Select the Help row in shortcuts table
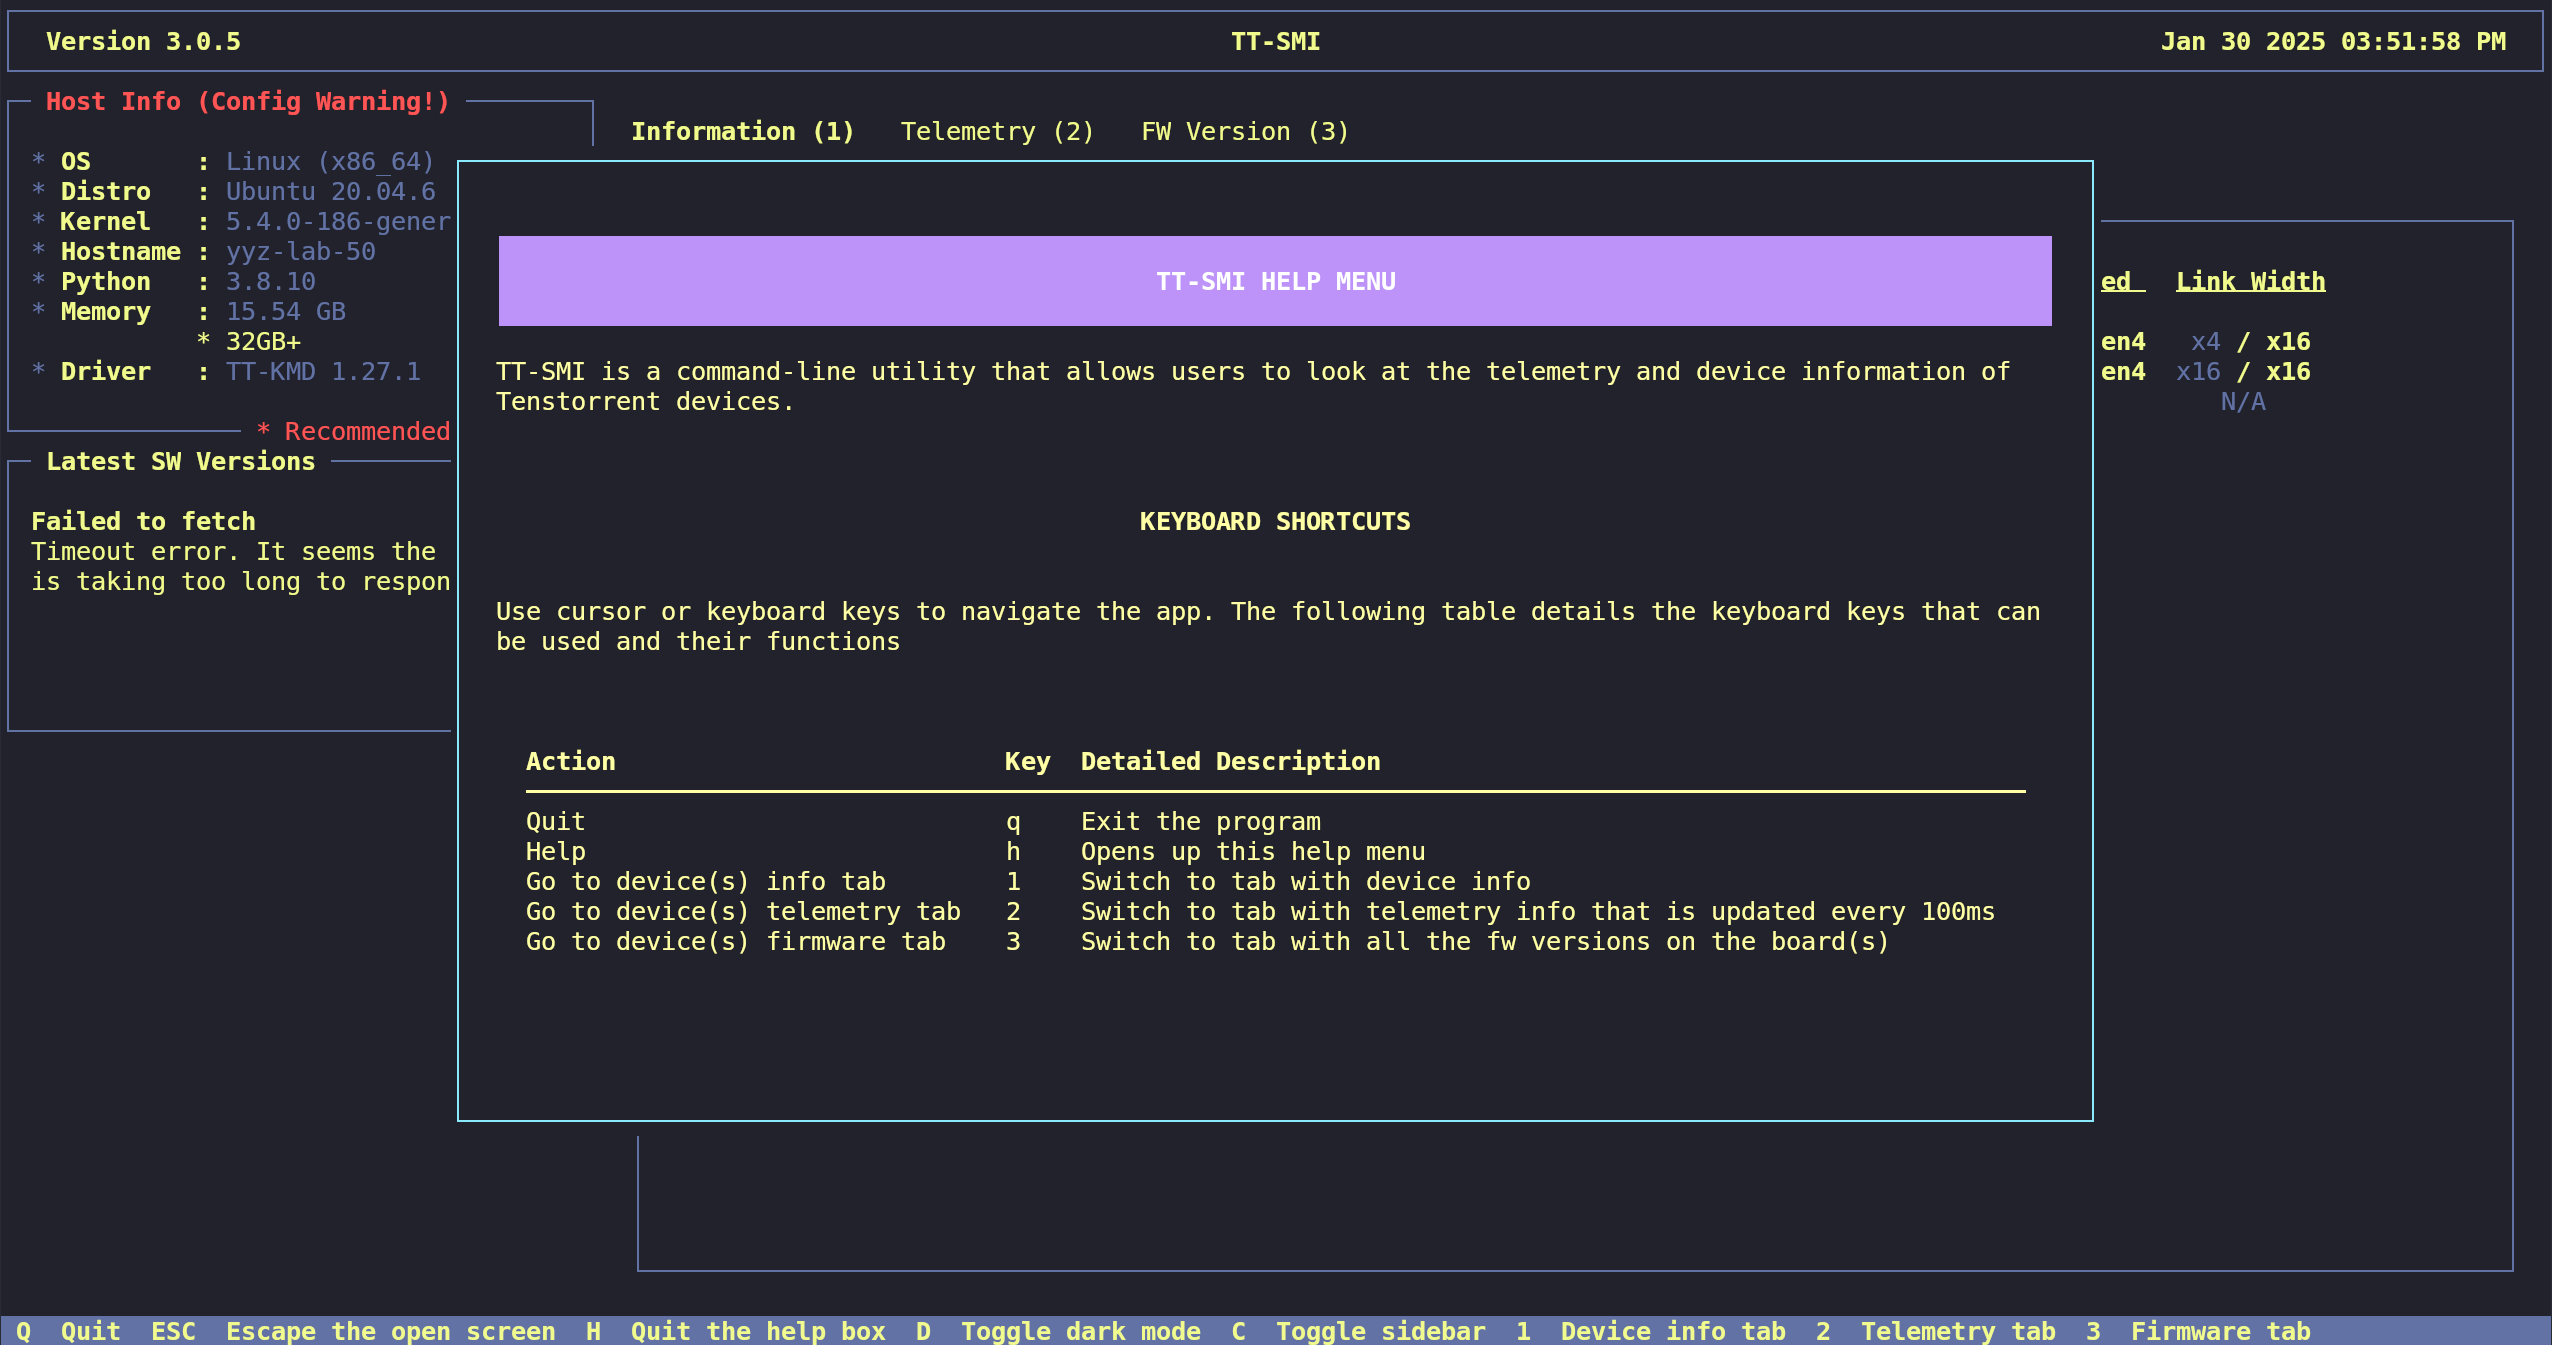Image resolution: width=2552 pixels, height=1345 pixels. [555, 851]
